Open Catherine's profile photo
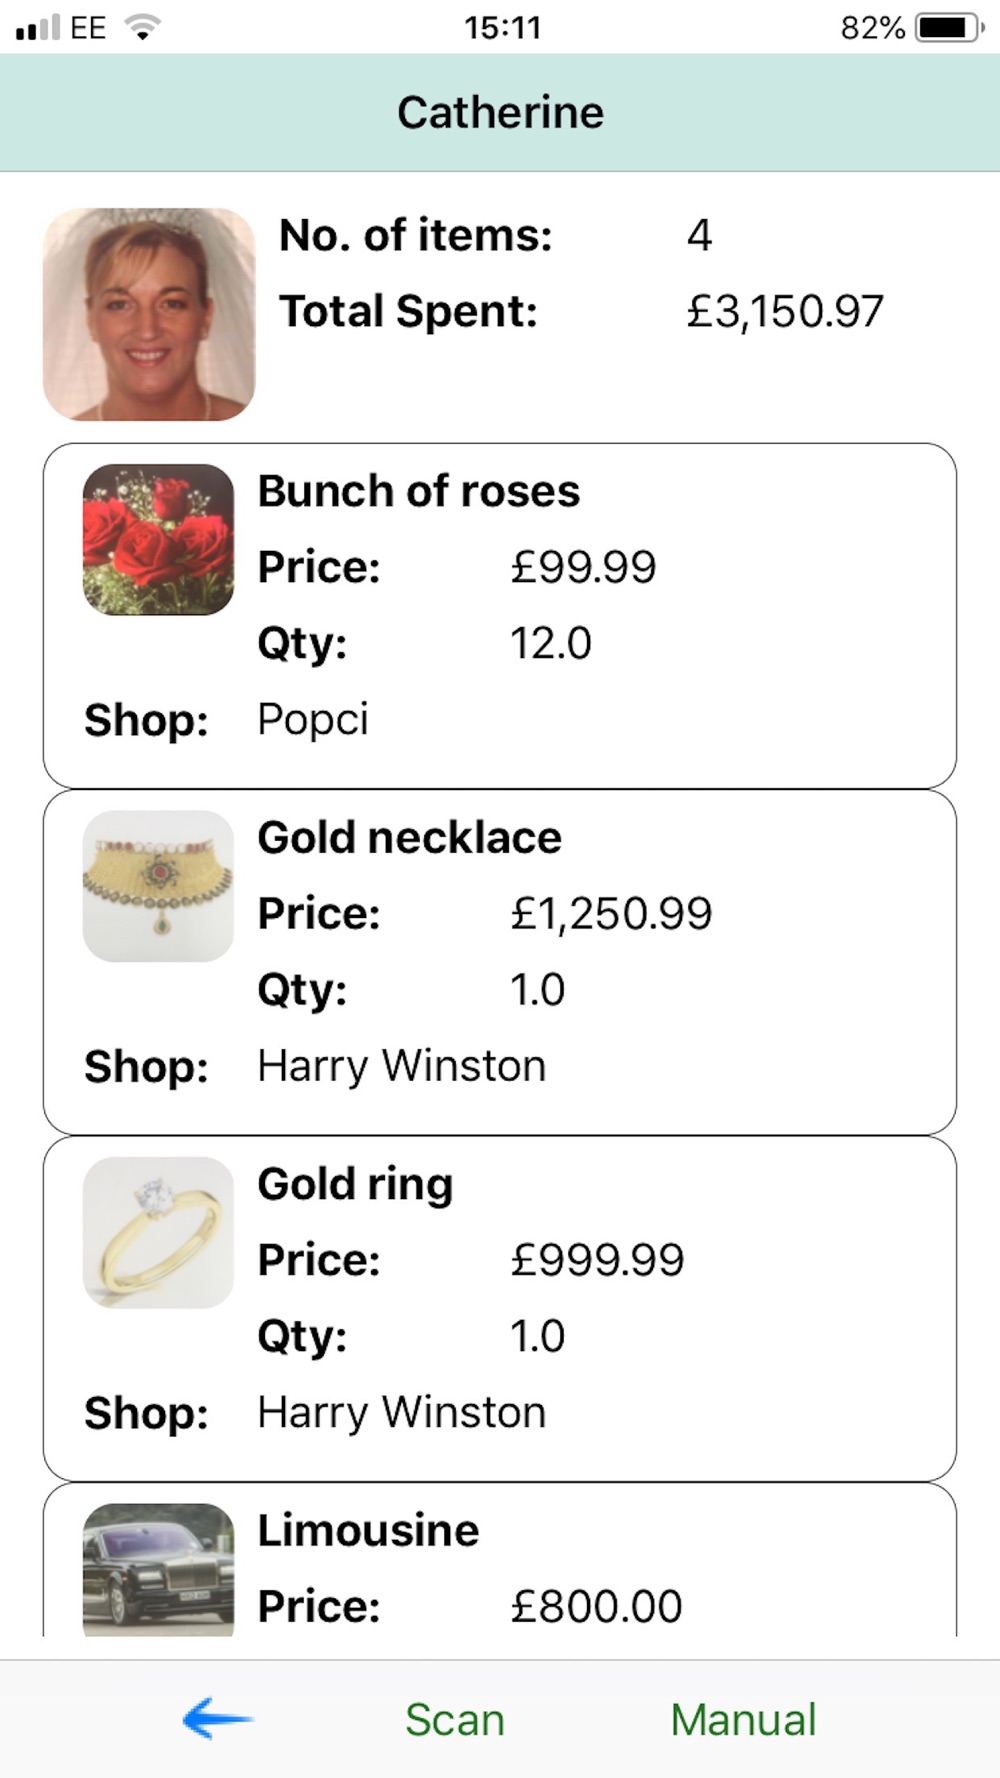1000x1778 pixels. tap(149, 314)
